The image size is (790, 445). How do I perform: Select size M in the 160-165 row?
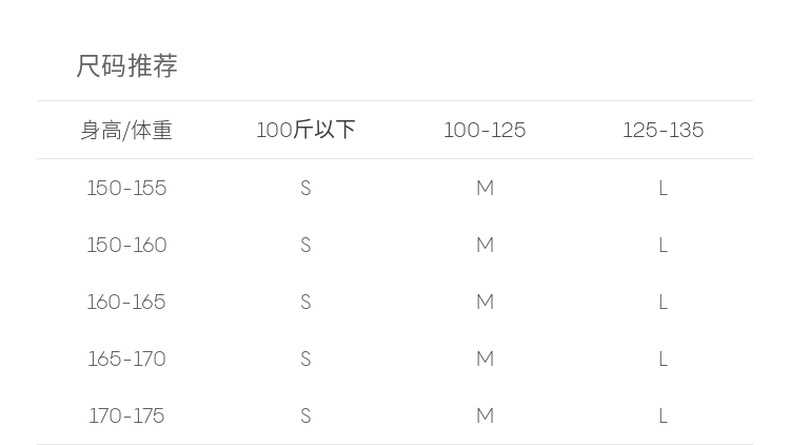tap(485, 302)
